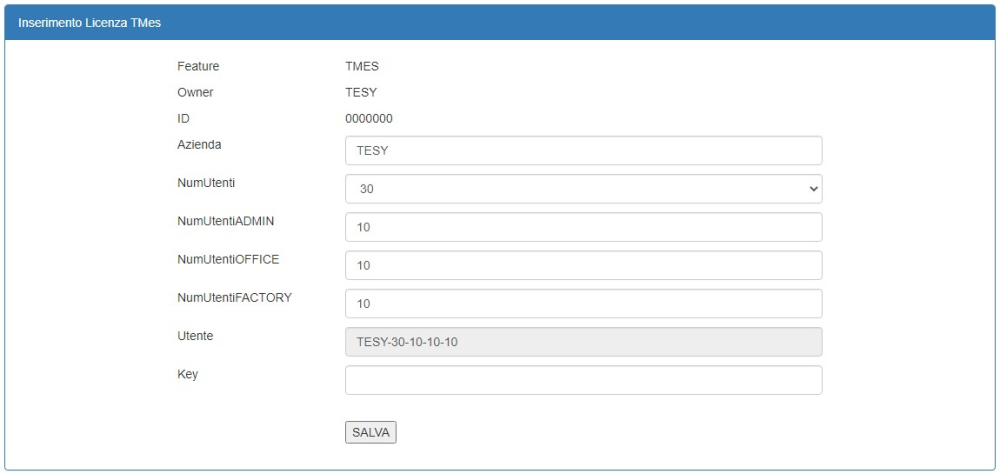The image size is (1000, 474).
Task: Click the Azienda field label
Action: (x=199, y=145)
